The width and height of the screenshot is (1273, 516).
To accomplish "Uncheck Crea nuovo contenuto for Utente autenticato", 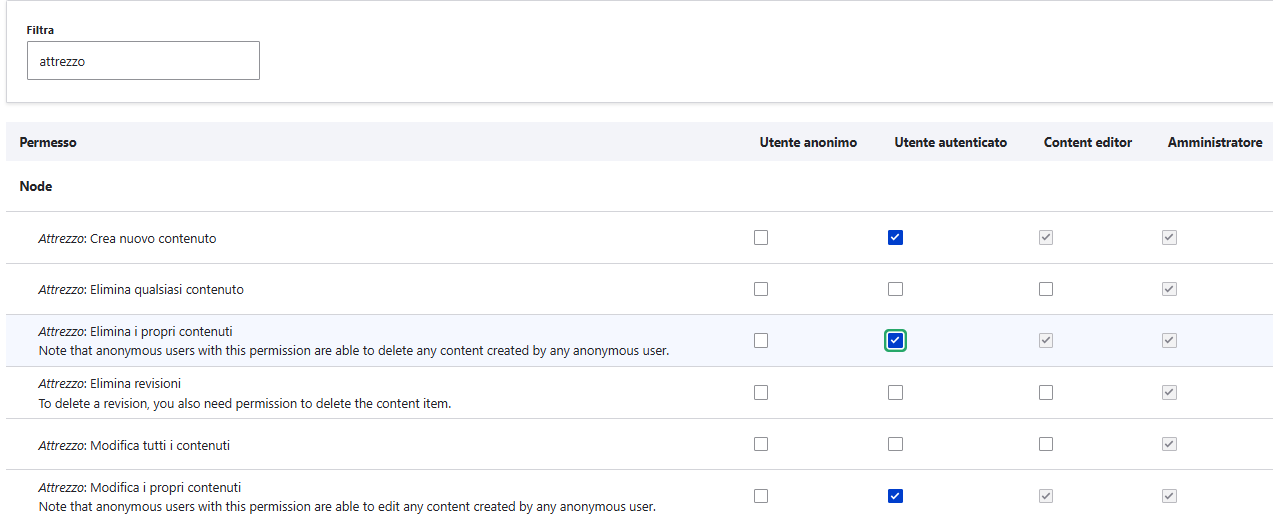I will 895,238.
